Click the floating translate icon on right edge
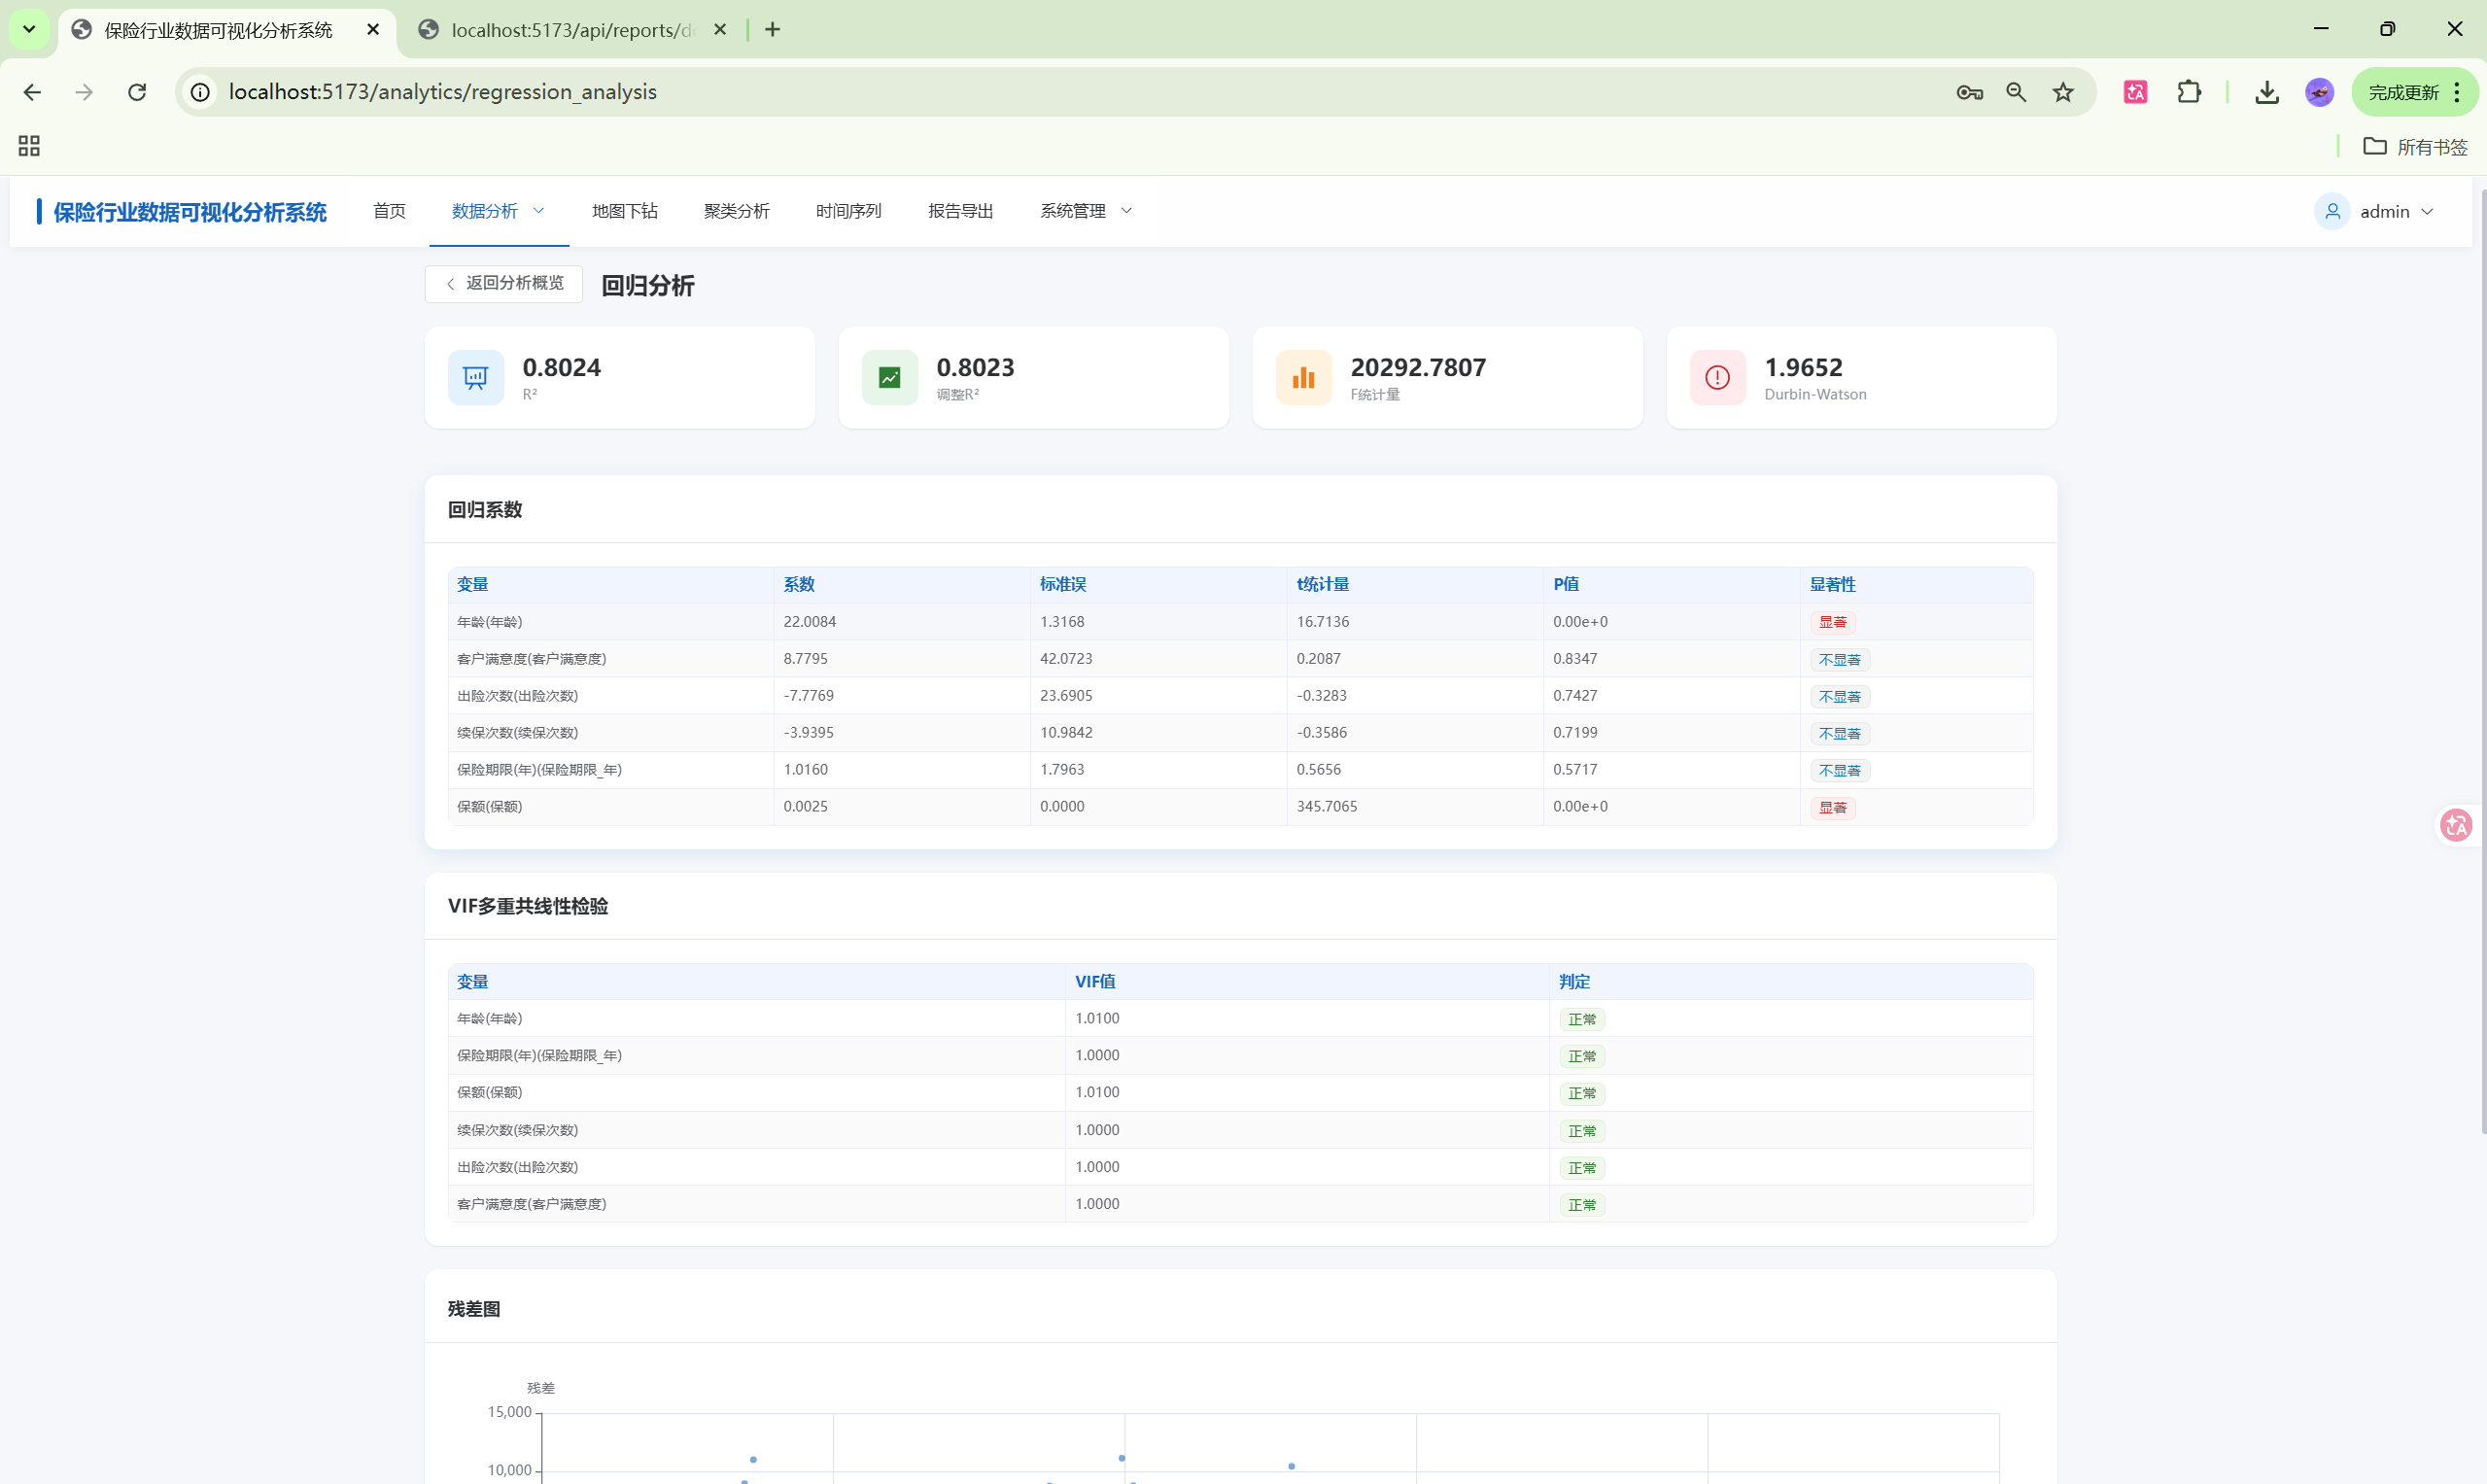The height and width of the screenshot is (1484, 2487). click(x=2455, y=825)
